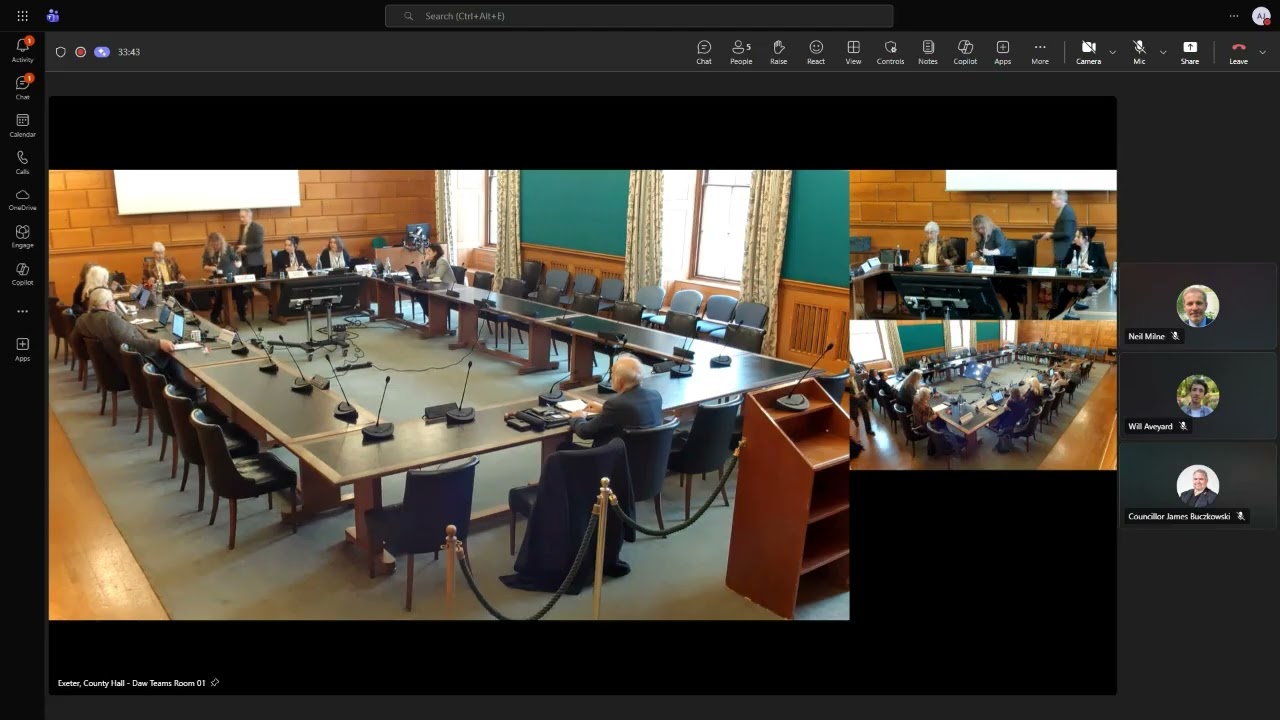
Task: Open More actions in meeting toolbar
Action: click(x=1040, y=52)
